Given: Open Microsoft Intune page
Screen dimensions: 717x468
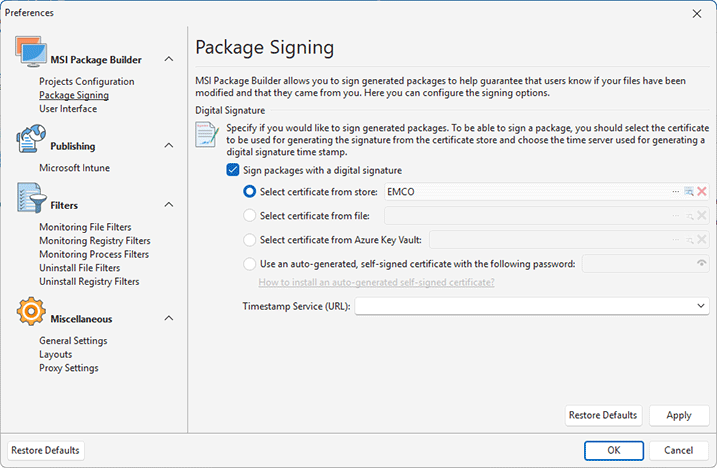Looking at the screenshot, I should tap(75, 168).
